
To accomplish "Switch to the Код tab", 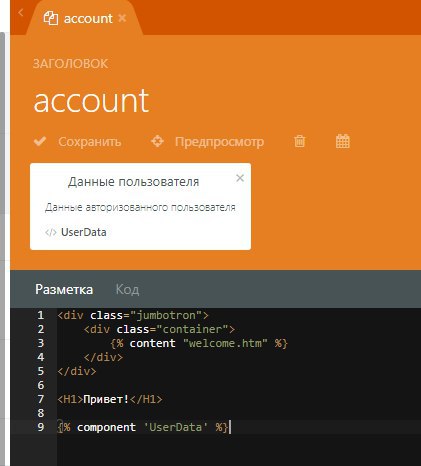I will click(127, 289).
